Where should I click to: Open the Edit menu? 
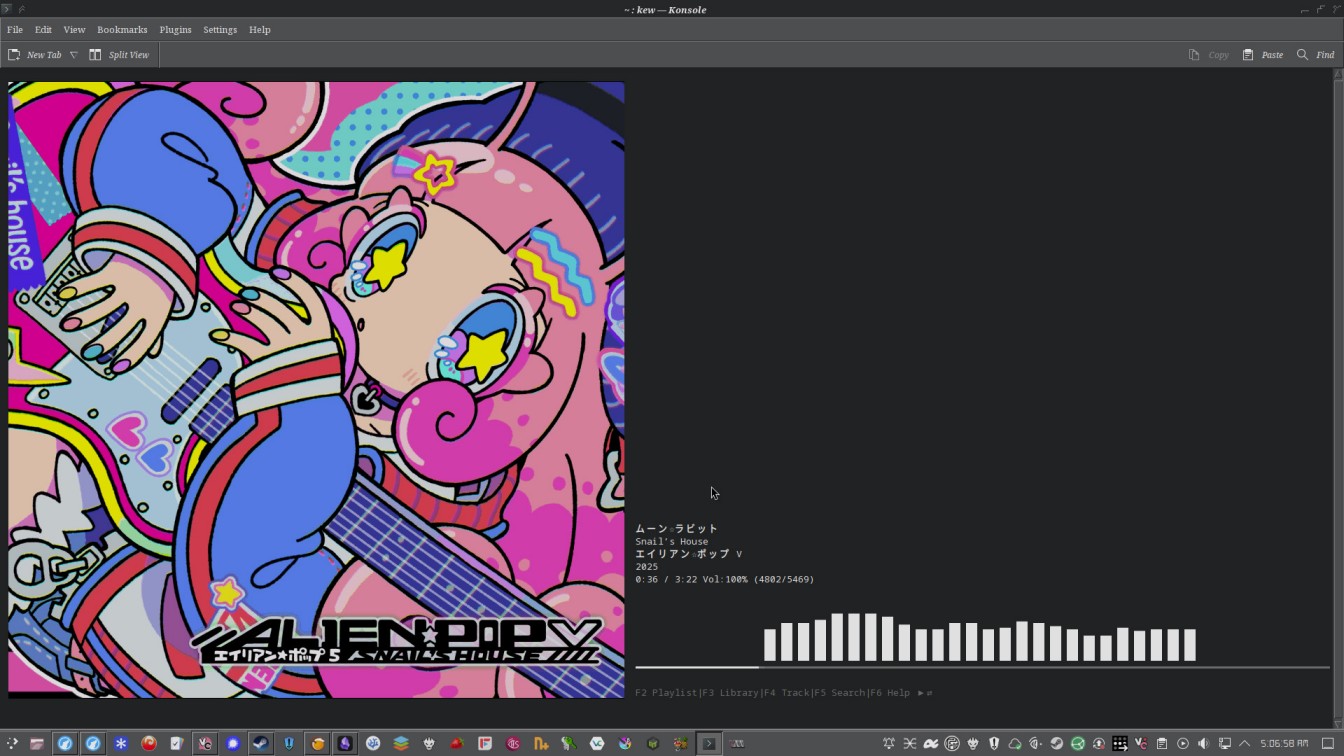[43, 30]
